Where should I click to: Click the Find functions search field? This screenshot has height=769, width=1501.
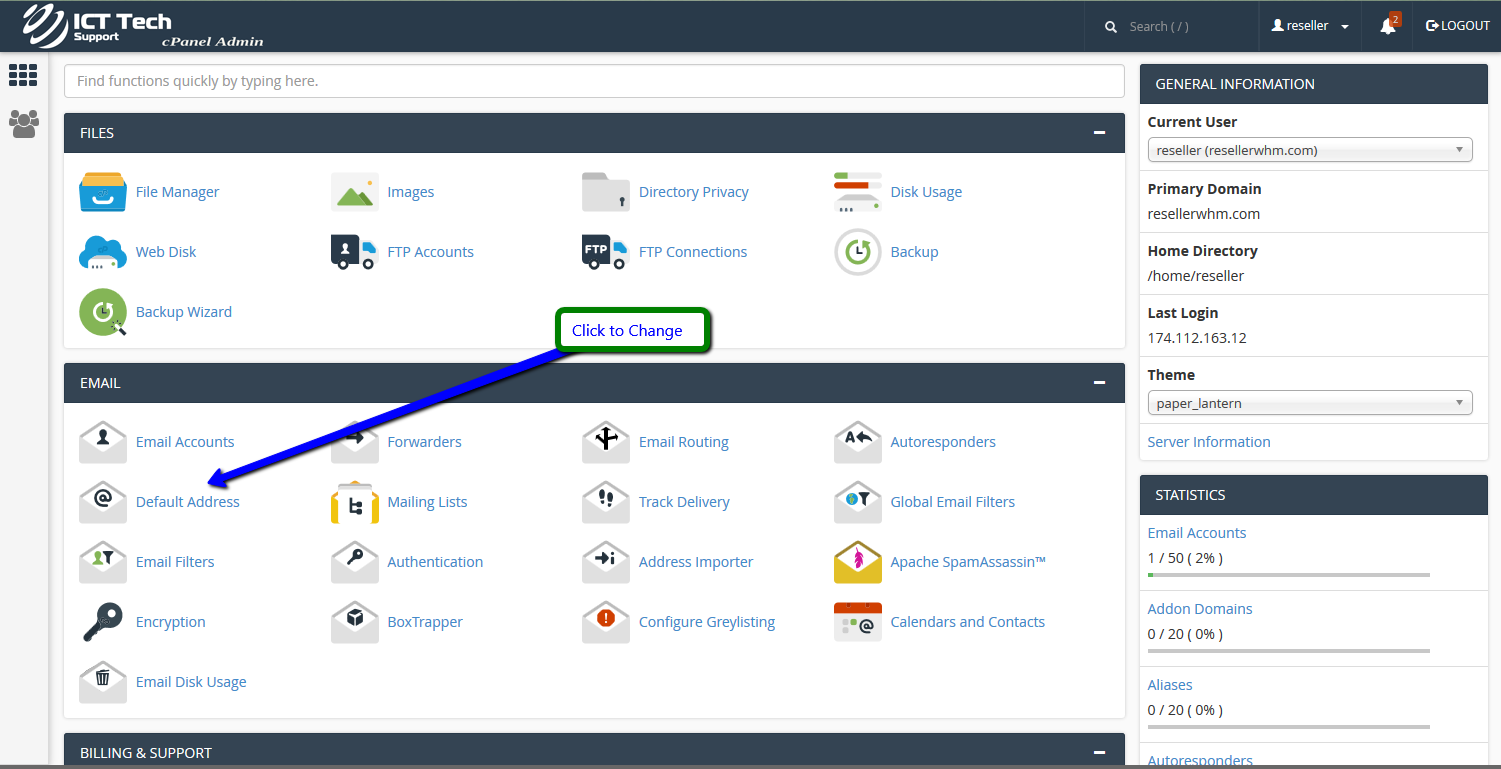click(594, 81)
